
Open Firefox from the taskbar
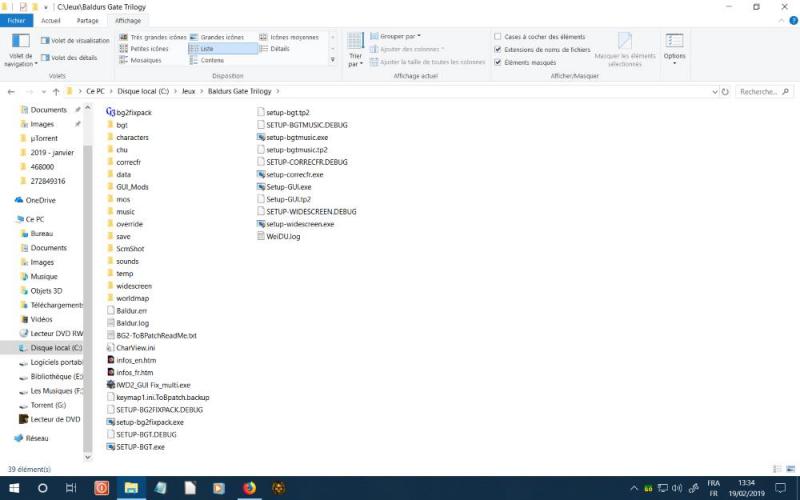click(x=249, y=488)
